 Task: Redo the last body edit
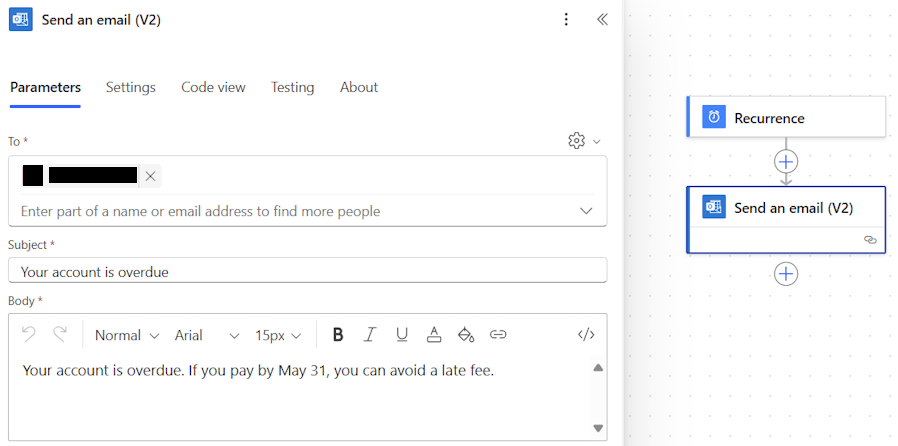pyautogui.click(x=60, y=334)
